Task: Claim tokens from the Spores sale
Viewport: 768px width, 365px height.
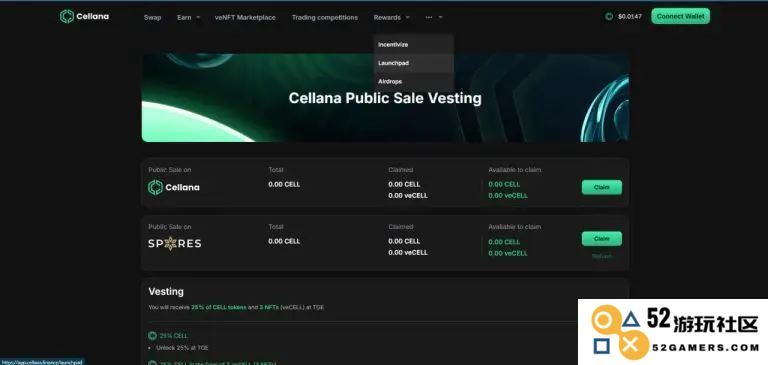Action: coord(601,239)
